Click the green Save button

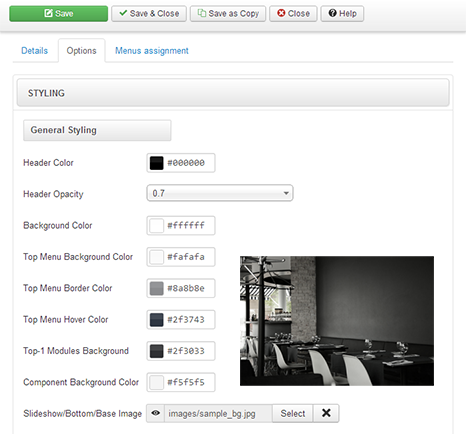(58, 14)
